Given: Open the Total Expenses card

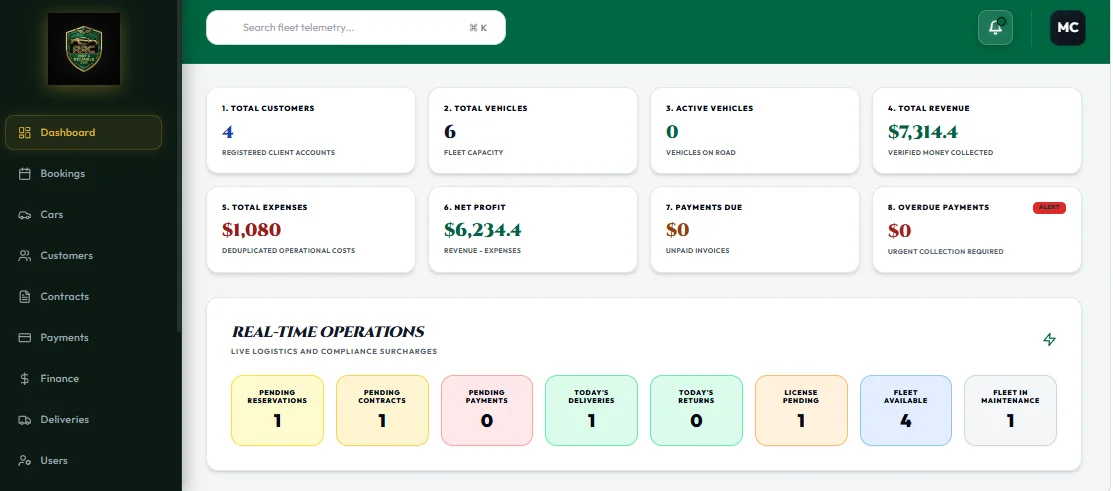Looking at the screenshot, I should 311,230.
